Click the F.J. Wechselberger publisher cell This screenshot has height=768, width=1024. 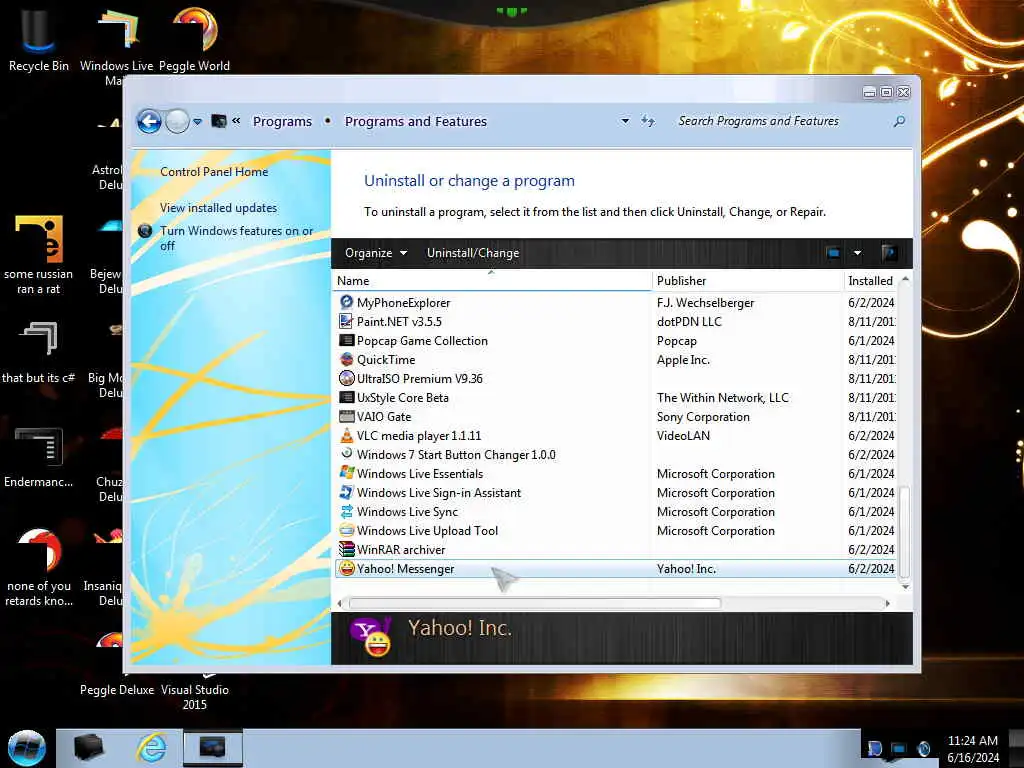pos(705,303)
